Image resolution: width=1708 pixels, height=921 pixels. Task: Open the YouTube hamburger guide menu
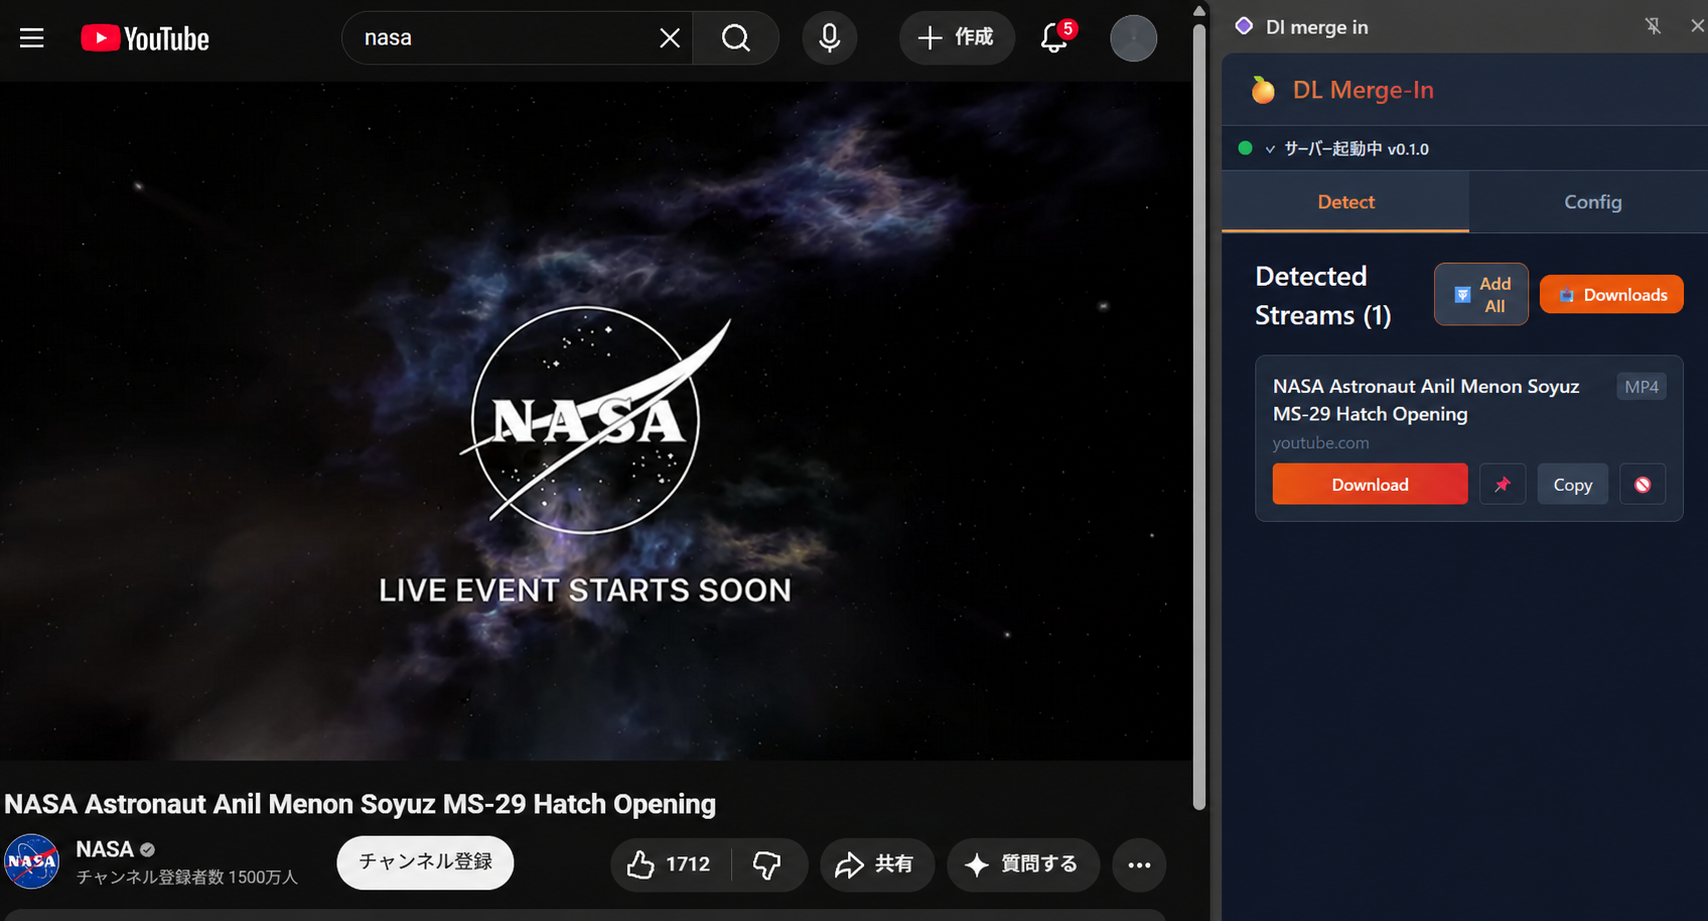pyautogui.click(x=32, y=38)
